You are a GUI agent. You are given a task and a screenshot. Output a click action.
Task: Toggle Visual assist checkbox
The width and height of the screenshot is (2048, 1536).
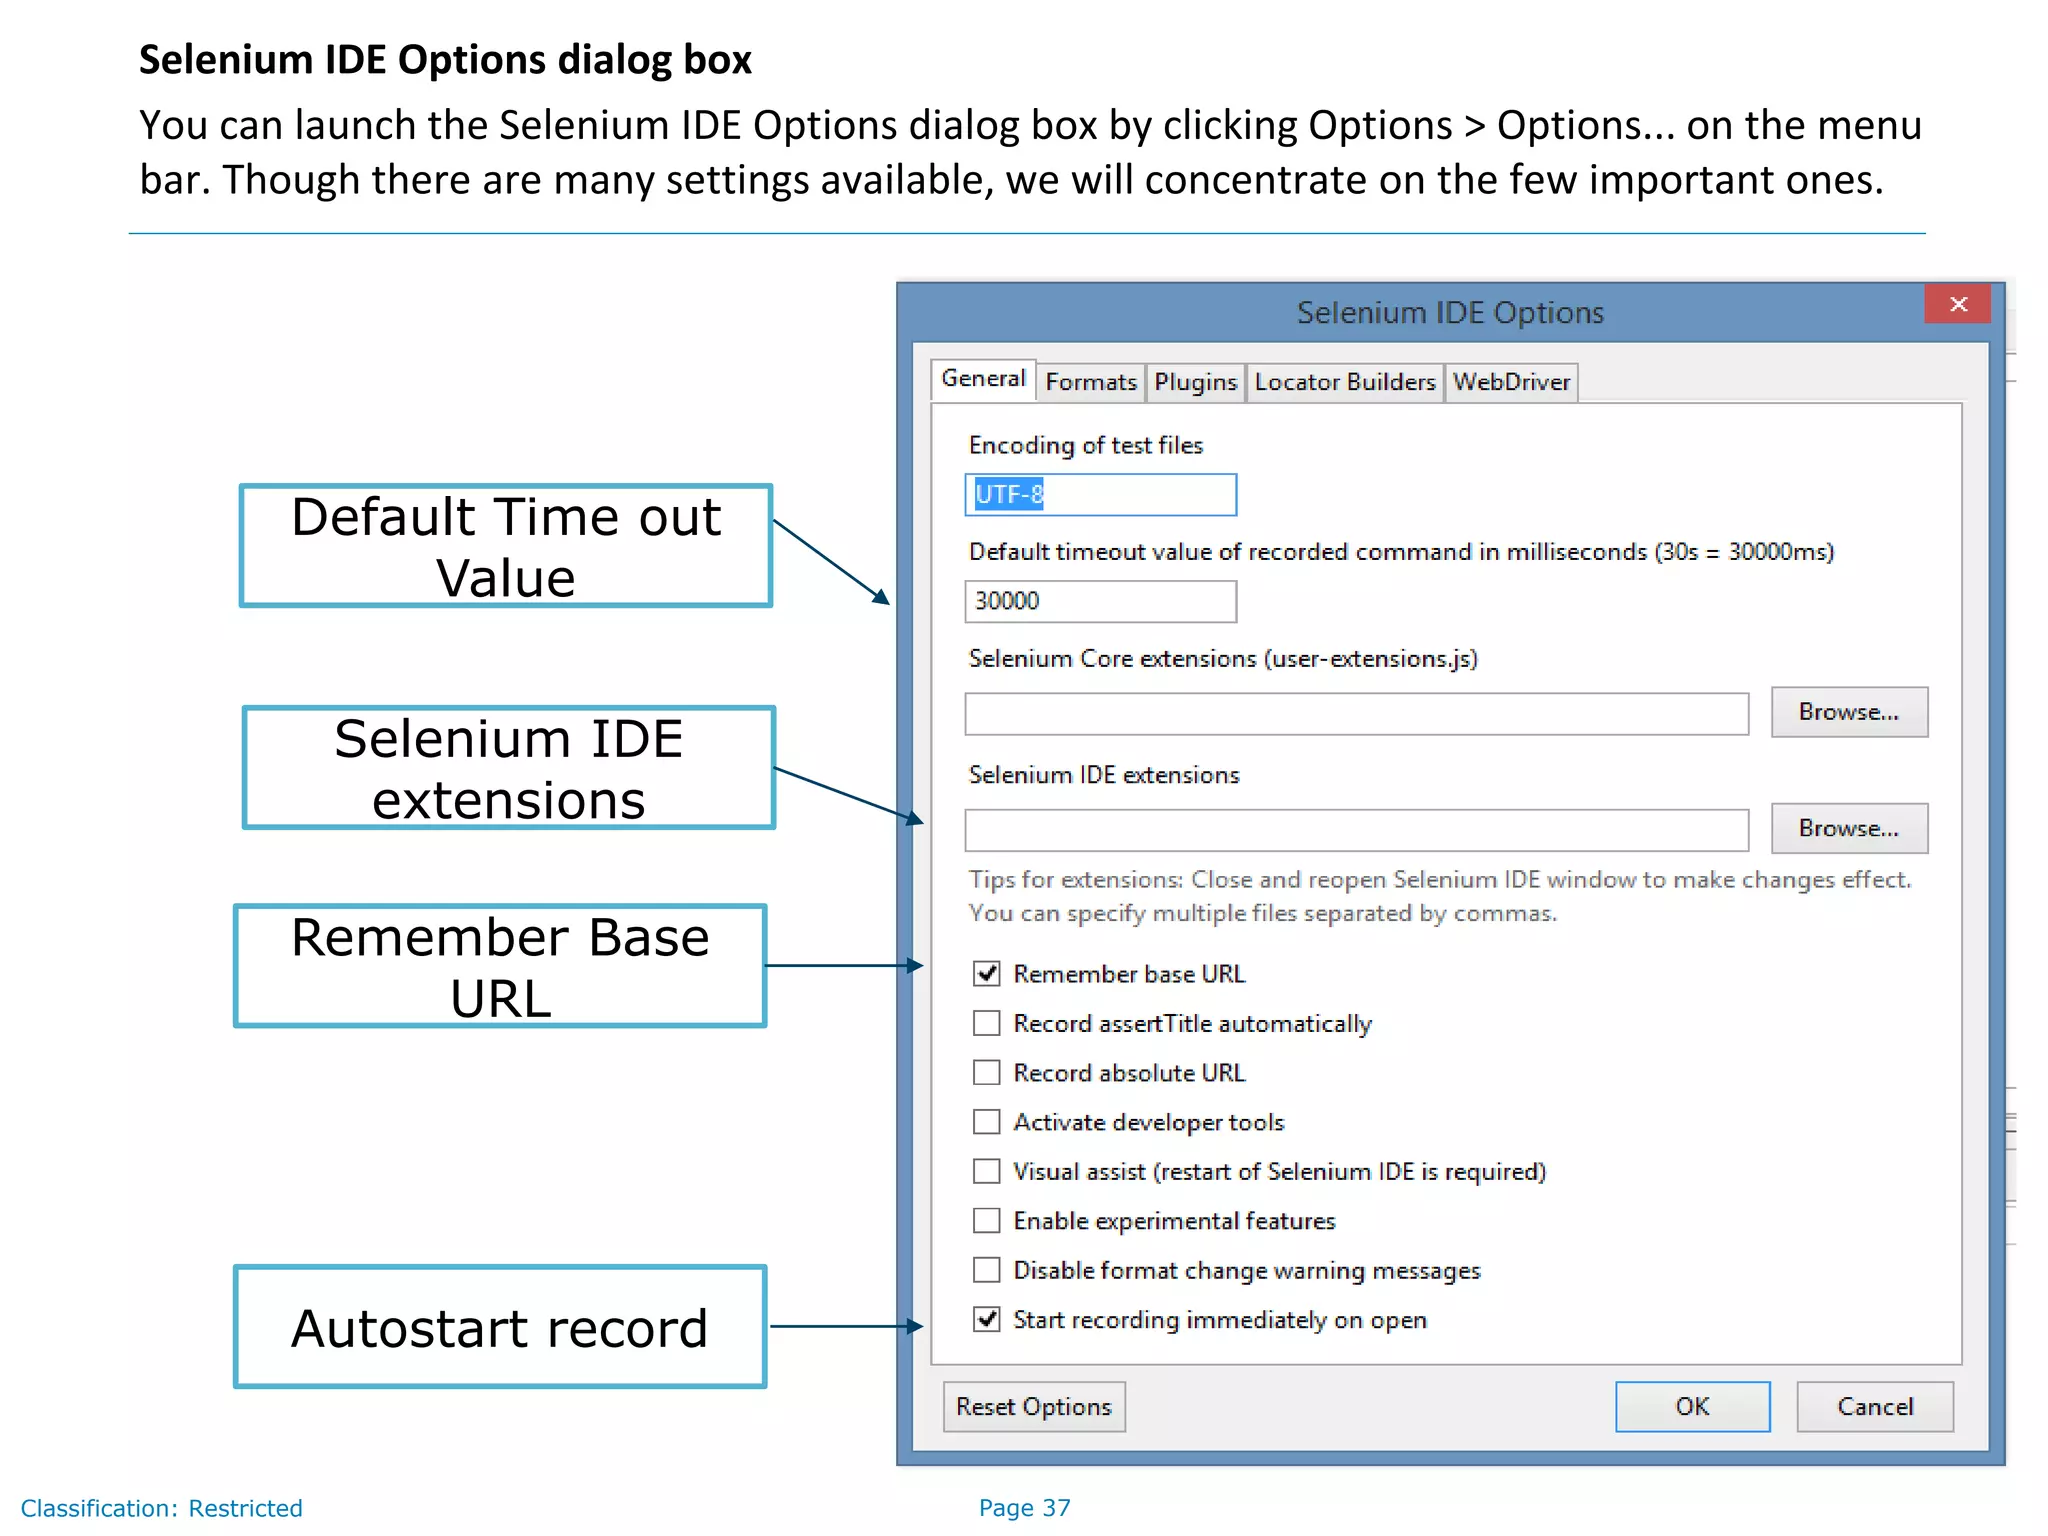click(987, 1171)
